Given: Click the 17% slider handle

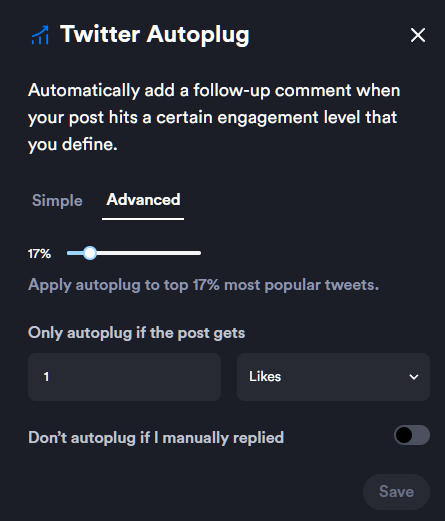Looking at the screenshot, I should pyautogui.click(x=90, y=253).
